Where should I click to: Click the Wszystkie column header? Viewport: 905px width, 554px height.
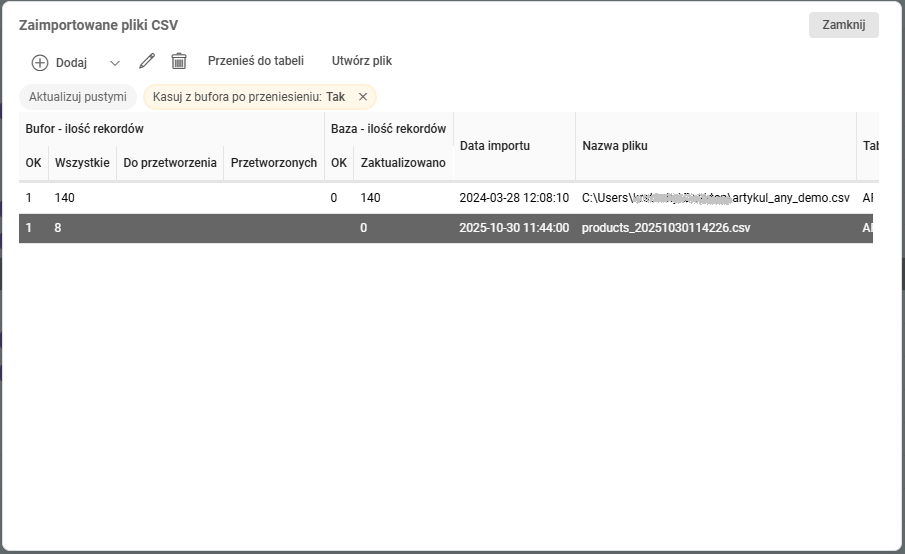(x=82, y=163)
